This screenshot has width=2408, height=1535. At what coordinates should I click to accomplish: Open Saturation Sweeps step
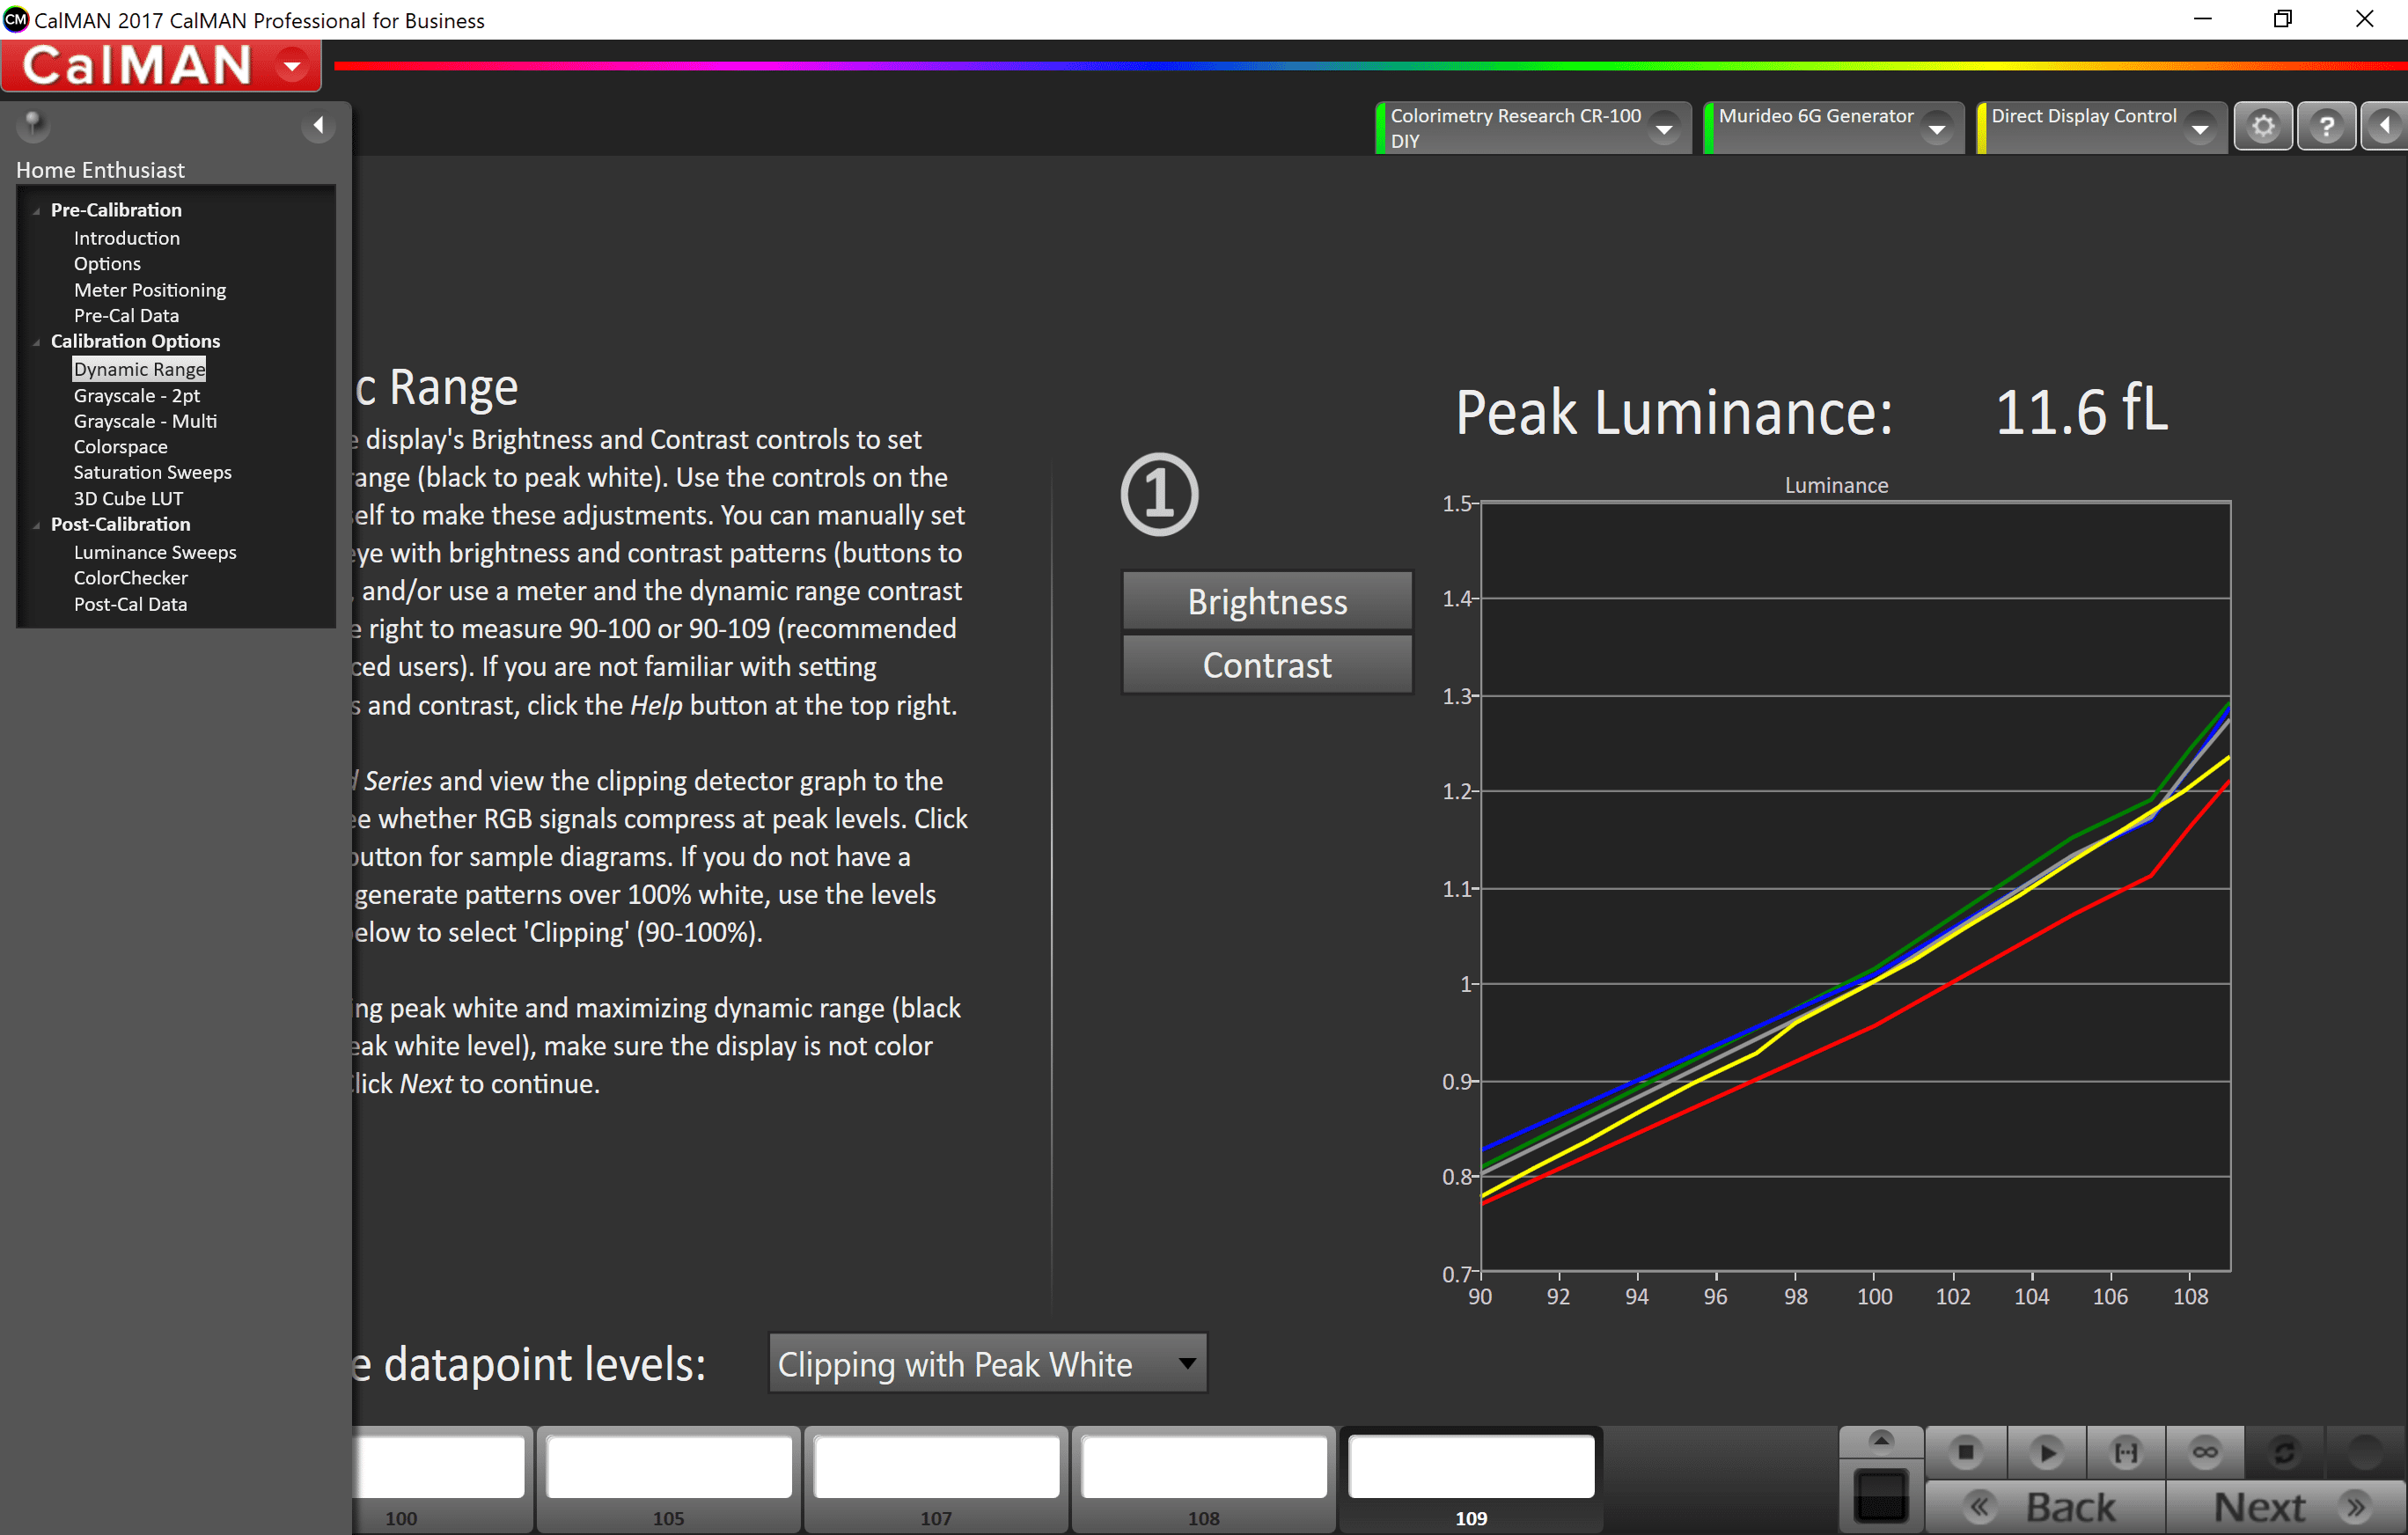point(153,473)
